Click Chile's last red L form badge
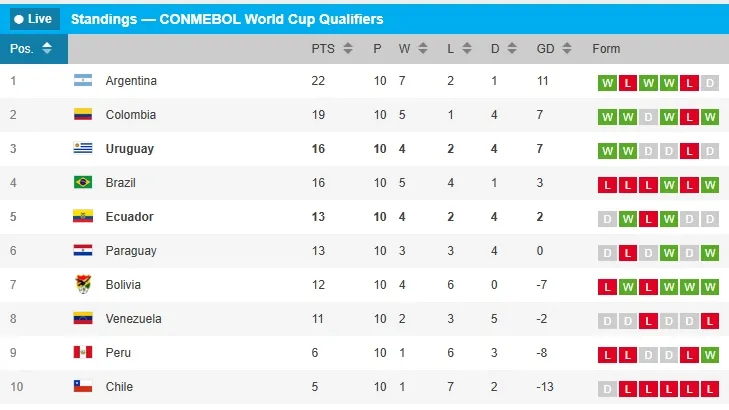This screenshot has height=410, width=729. [x=709, y=388]
